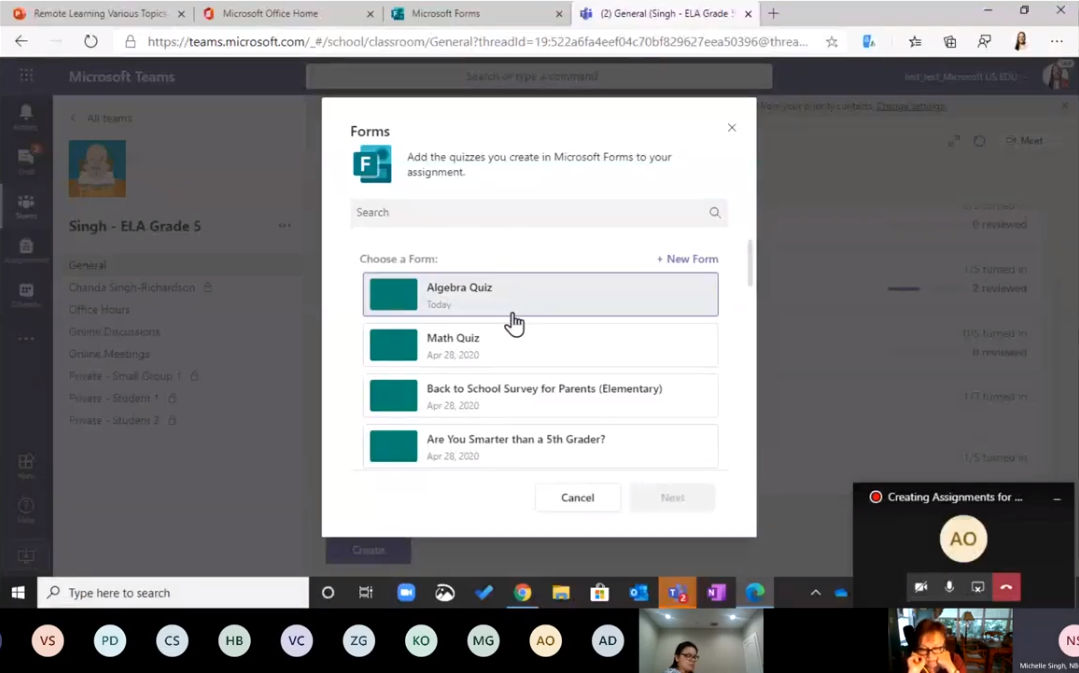Click the Forms dialog scrollbar
Viewport: 1079px width, 673px height.
pyautogui.click(x=749, y=264)
